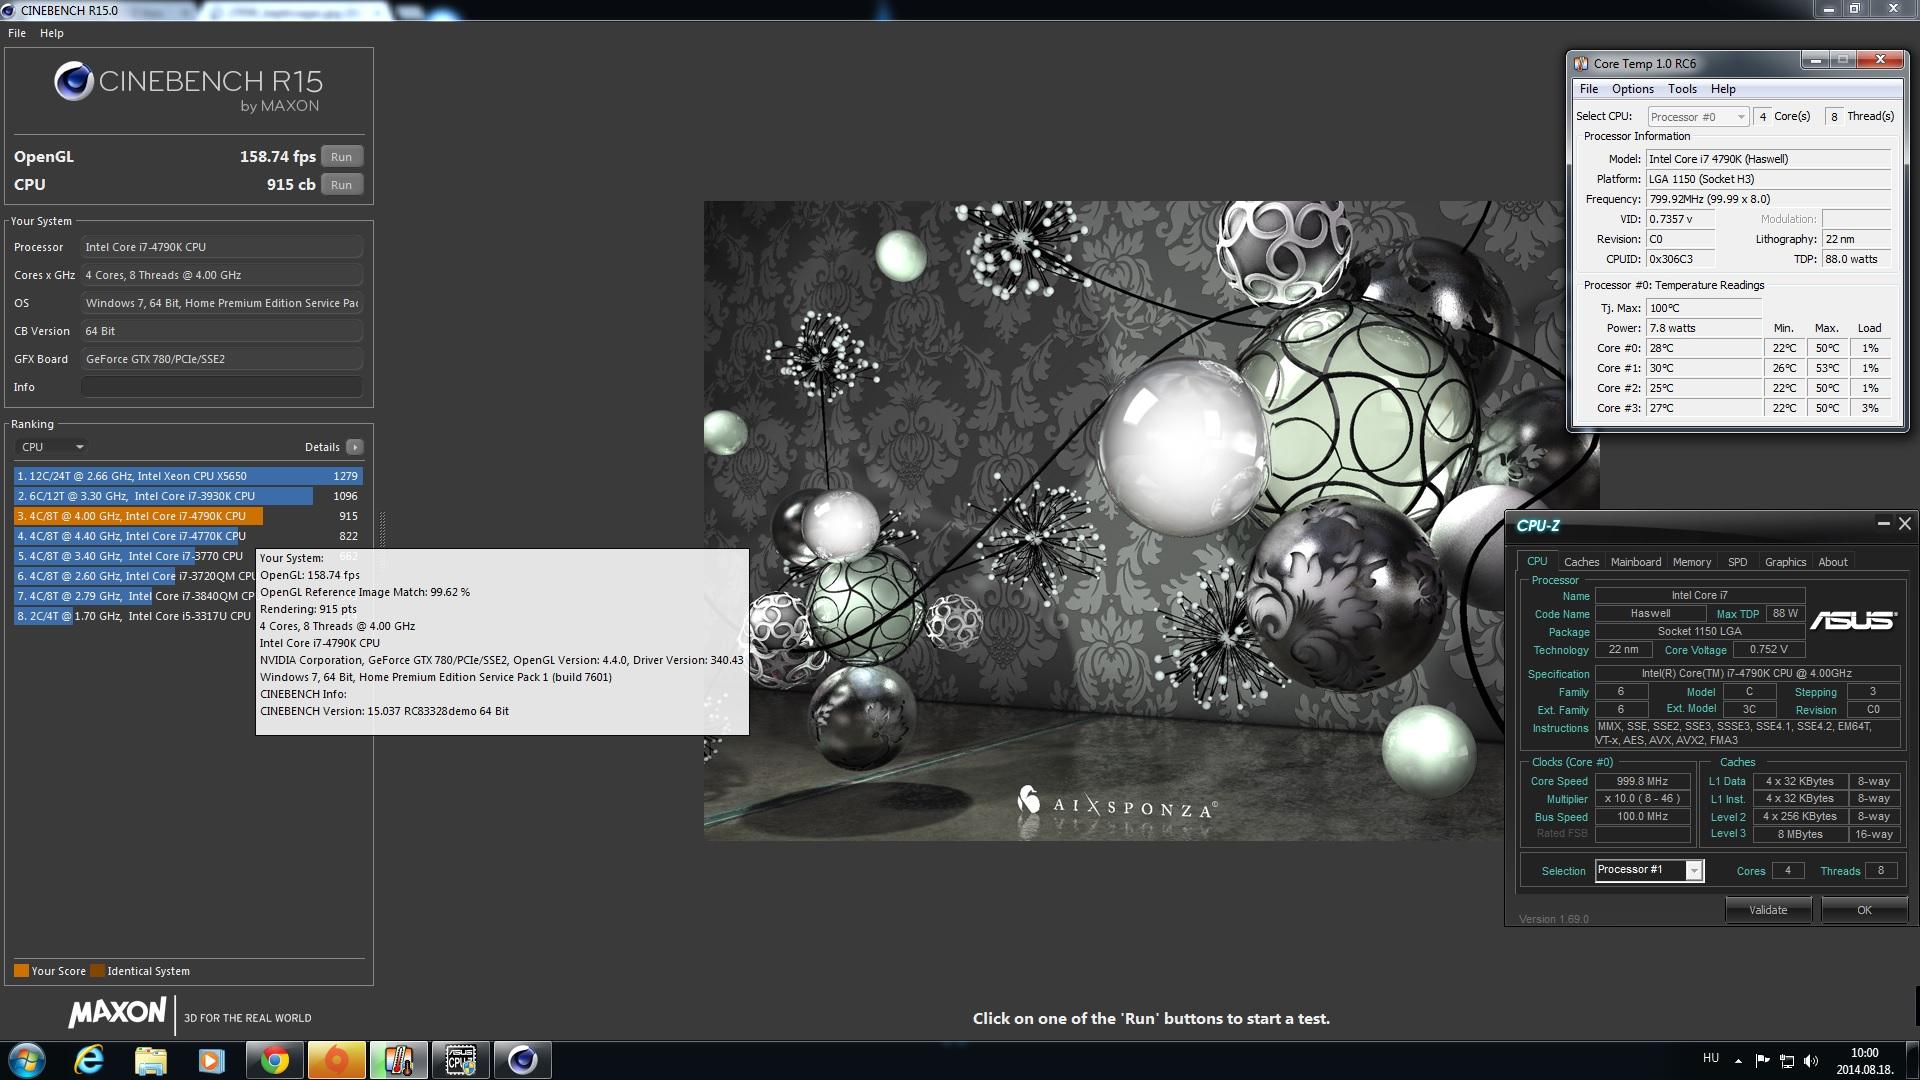Click the Cinebench R15 logo icon

click(73, 82)
